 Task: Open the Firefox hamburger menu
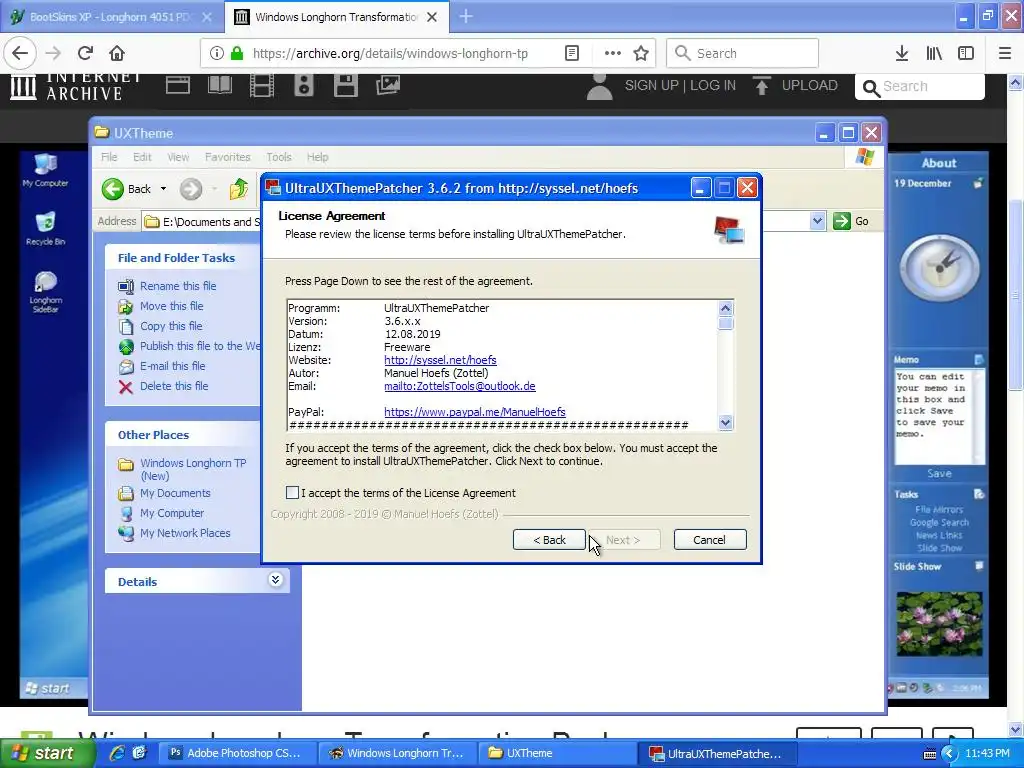point(1005,54)
